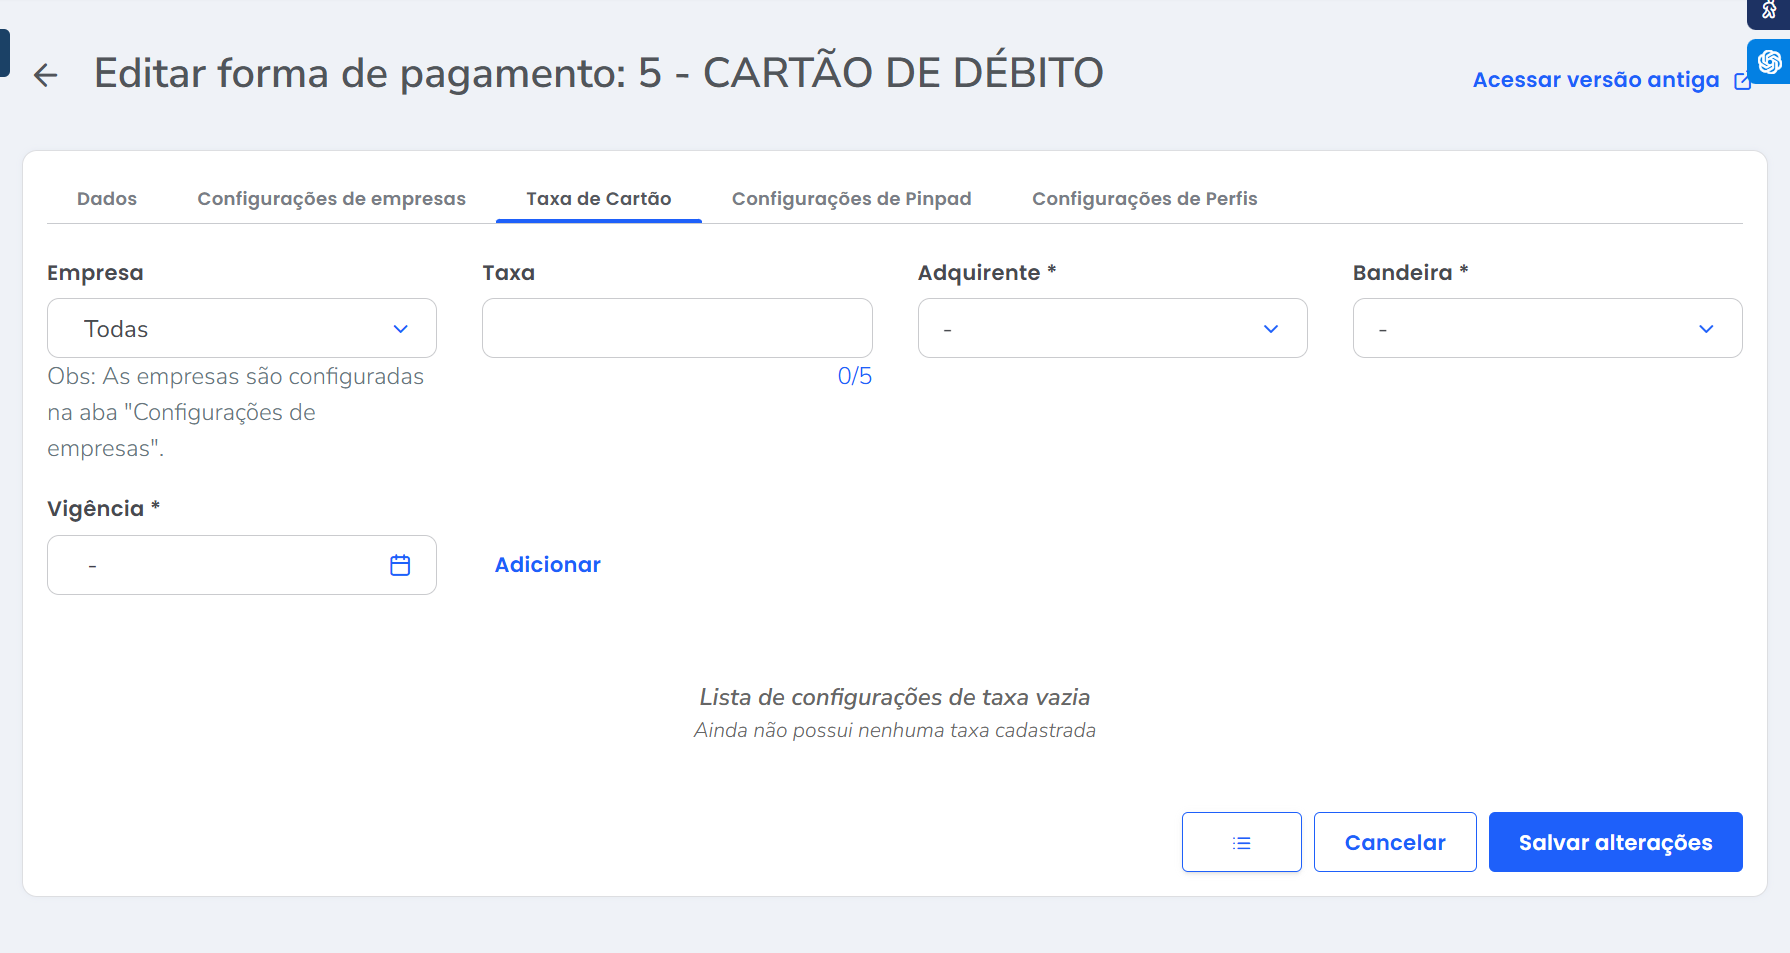Click the calendar icon in Vigência field
This screenshot has width=1790, height=953.
tap(400, 565)
